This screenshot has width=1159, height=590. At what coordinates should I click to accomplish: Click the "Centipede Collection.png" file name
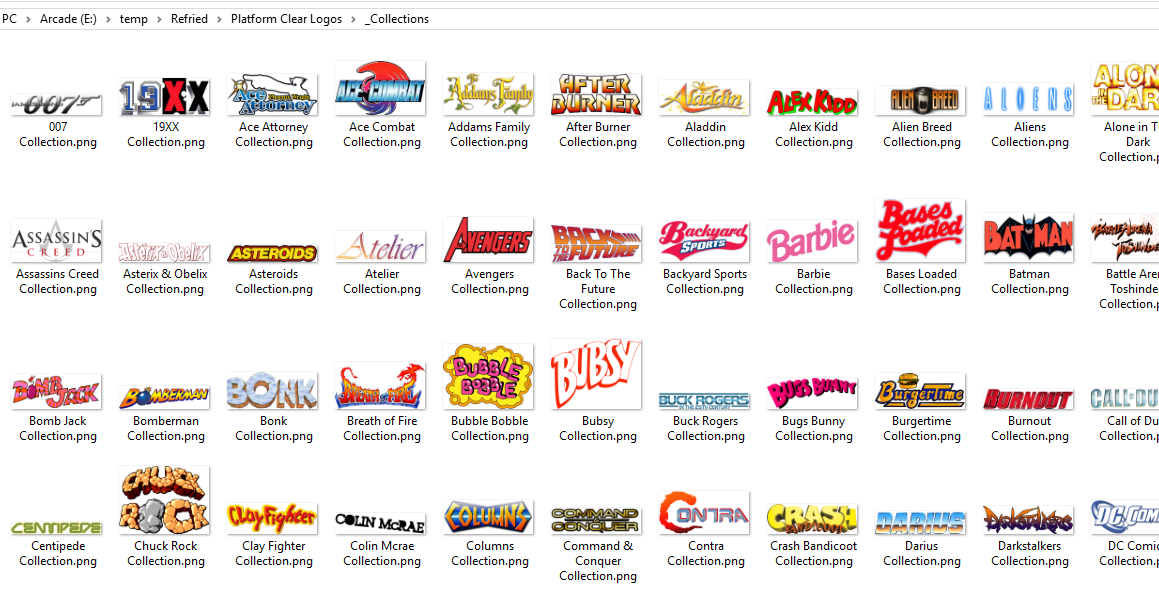[x=58, y=553]
